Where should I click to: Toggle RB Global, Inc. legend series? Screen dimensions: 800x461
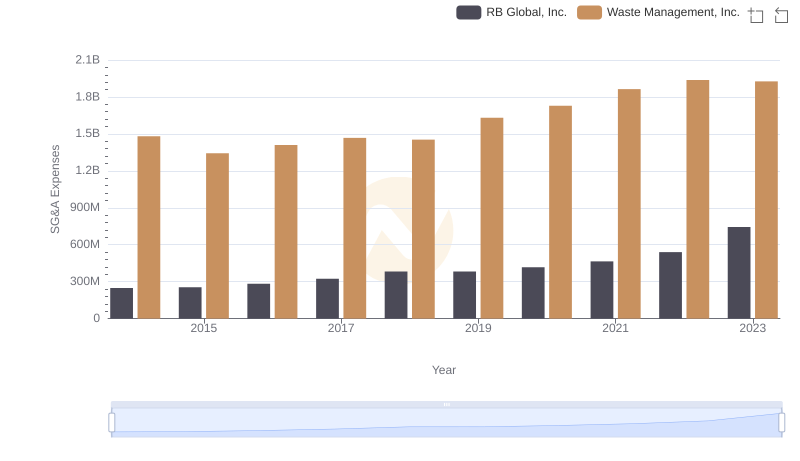coord(512,12)
